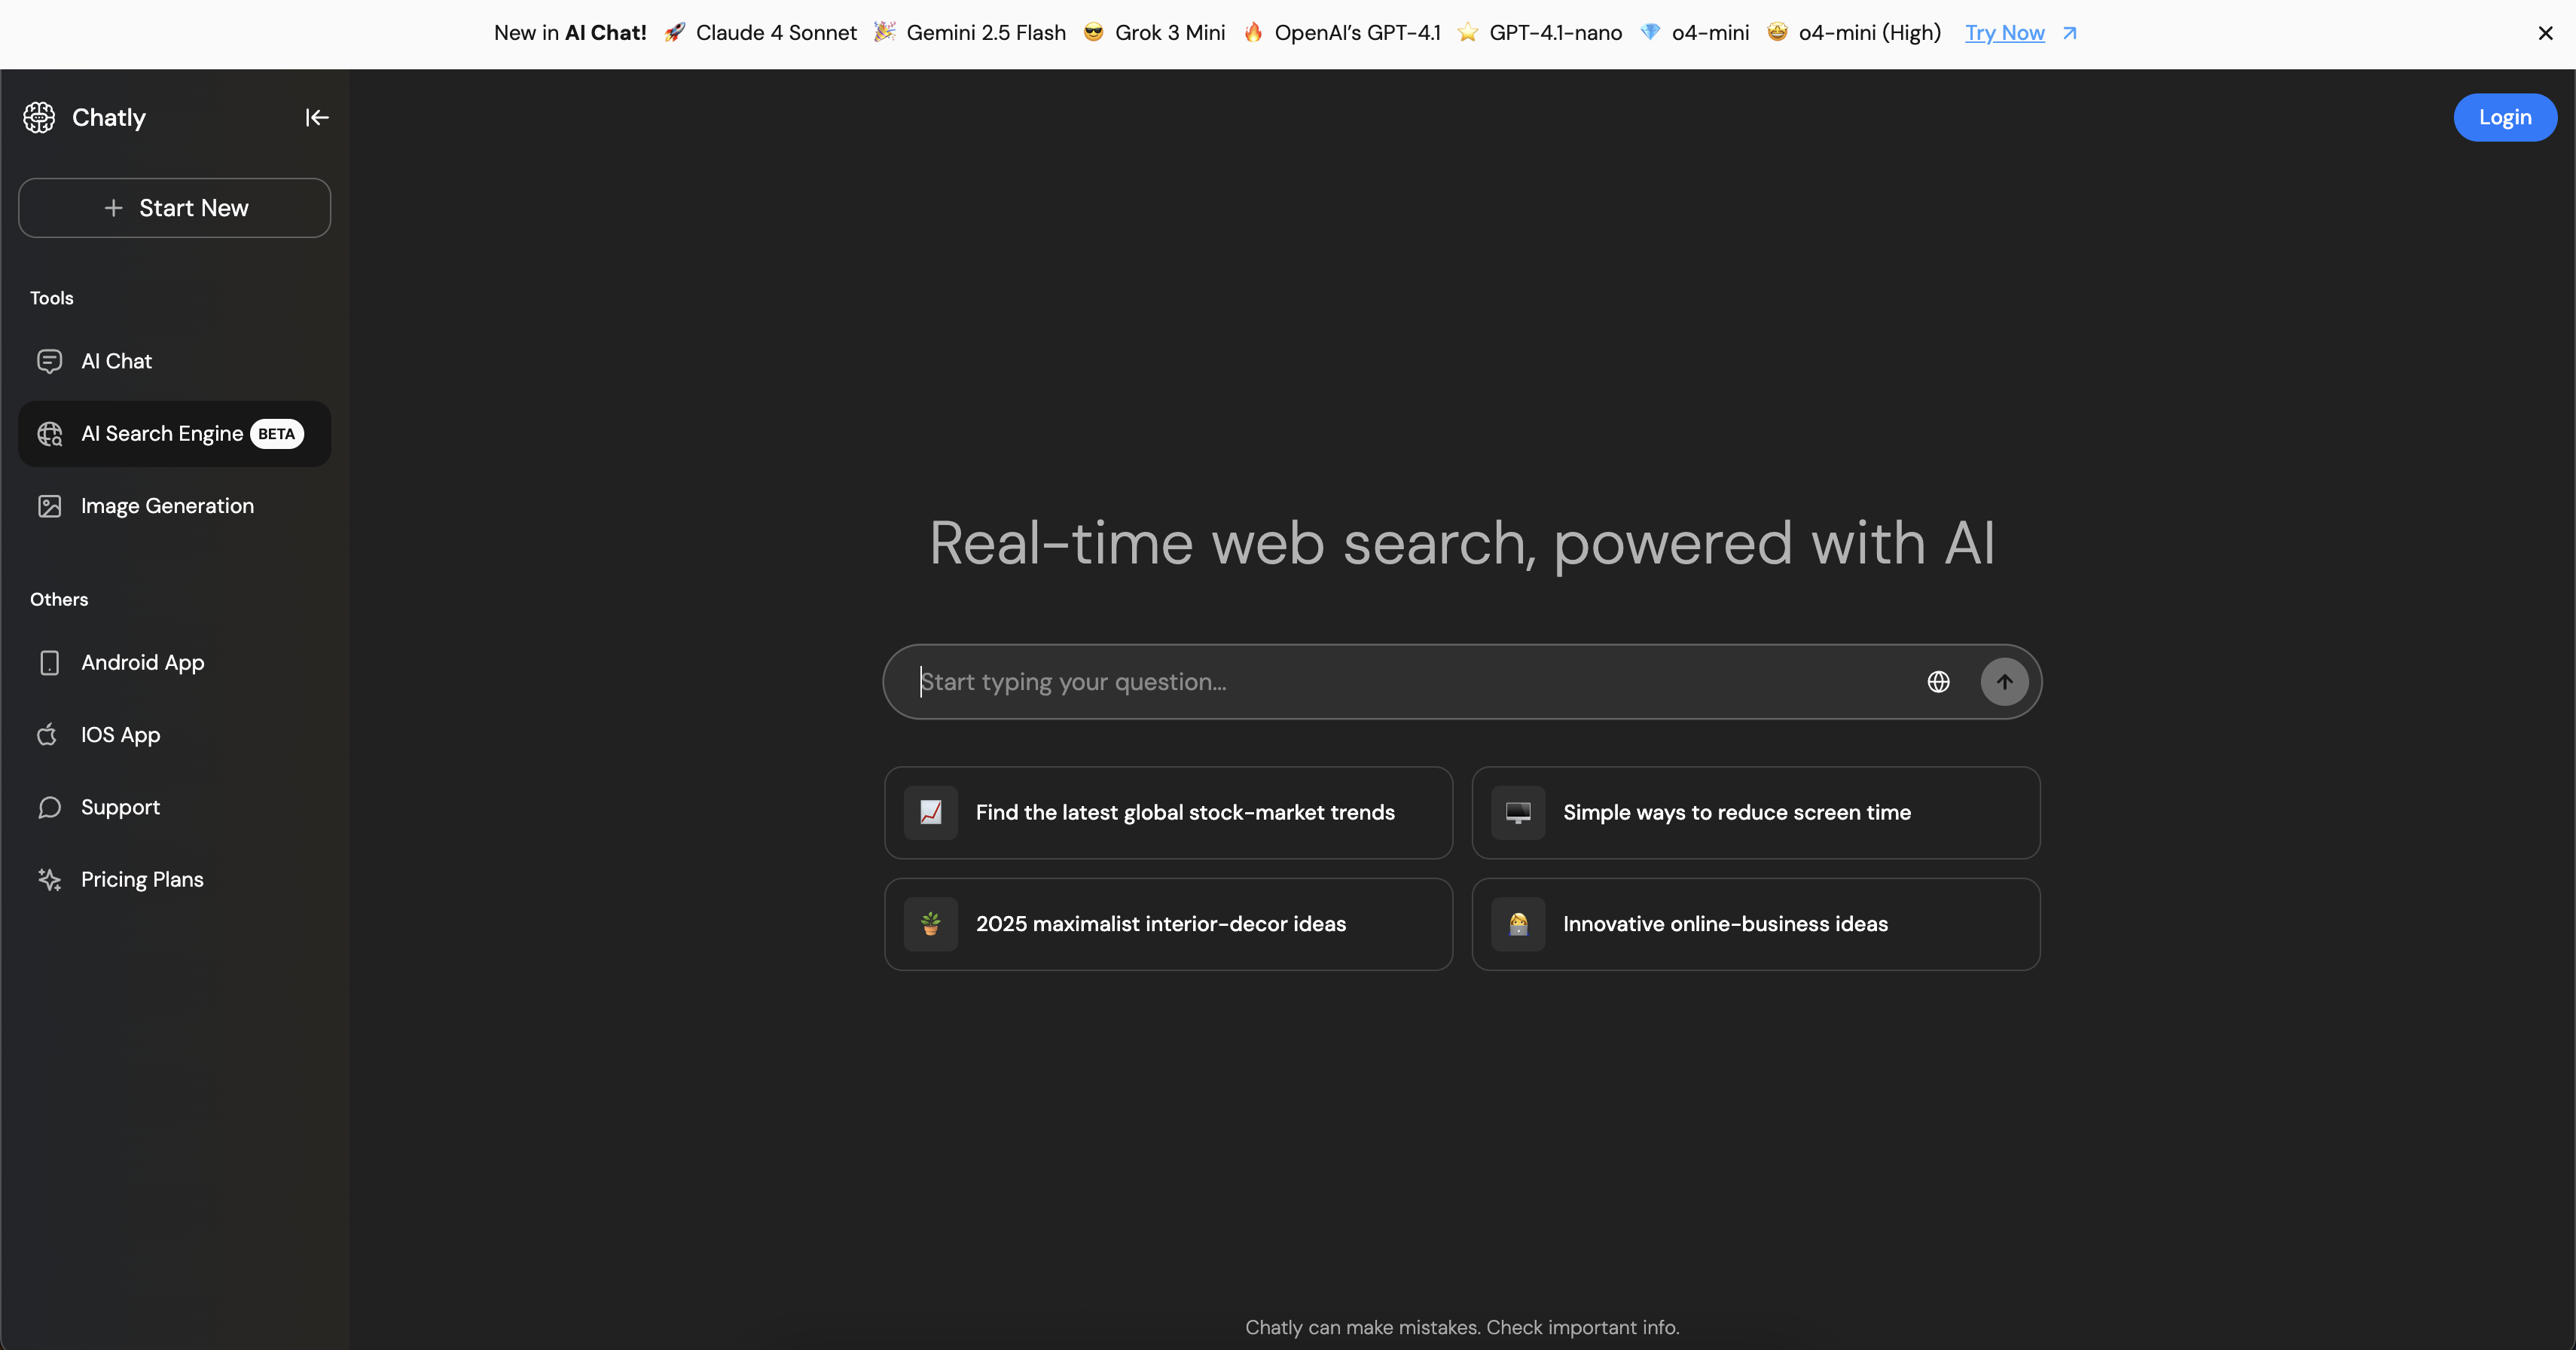2576x1350 pixels.
Task: Click the plus icon in Start New
Action: 113,208
